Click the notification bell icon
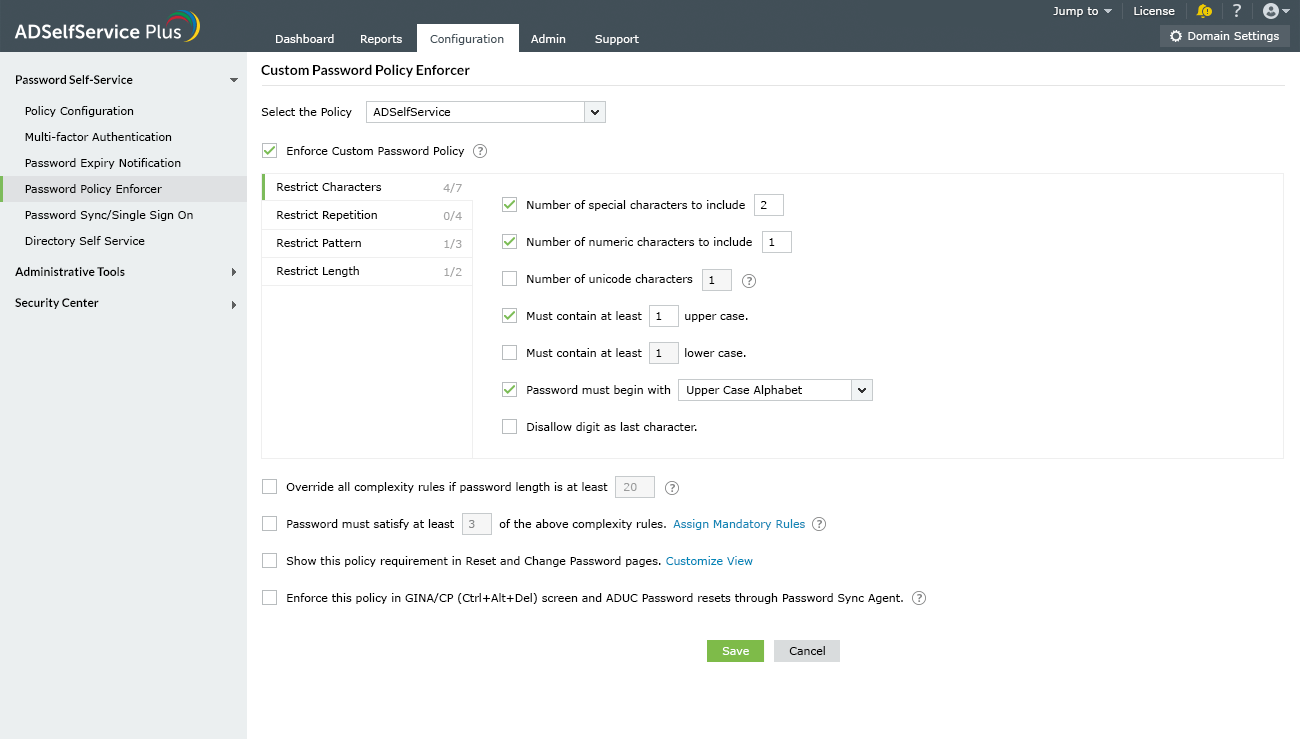1300x739 pixels. click(x=1204, y=11)
